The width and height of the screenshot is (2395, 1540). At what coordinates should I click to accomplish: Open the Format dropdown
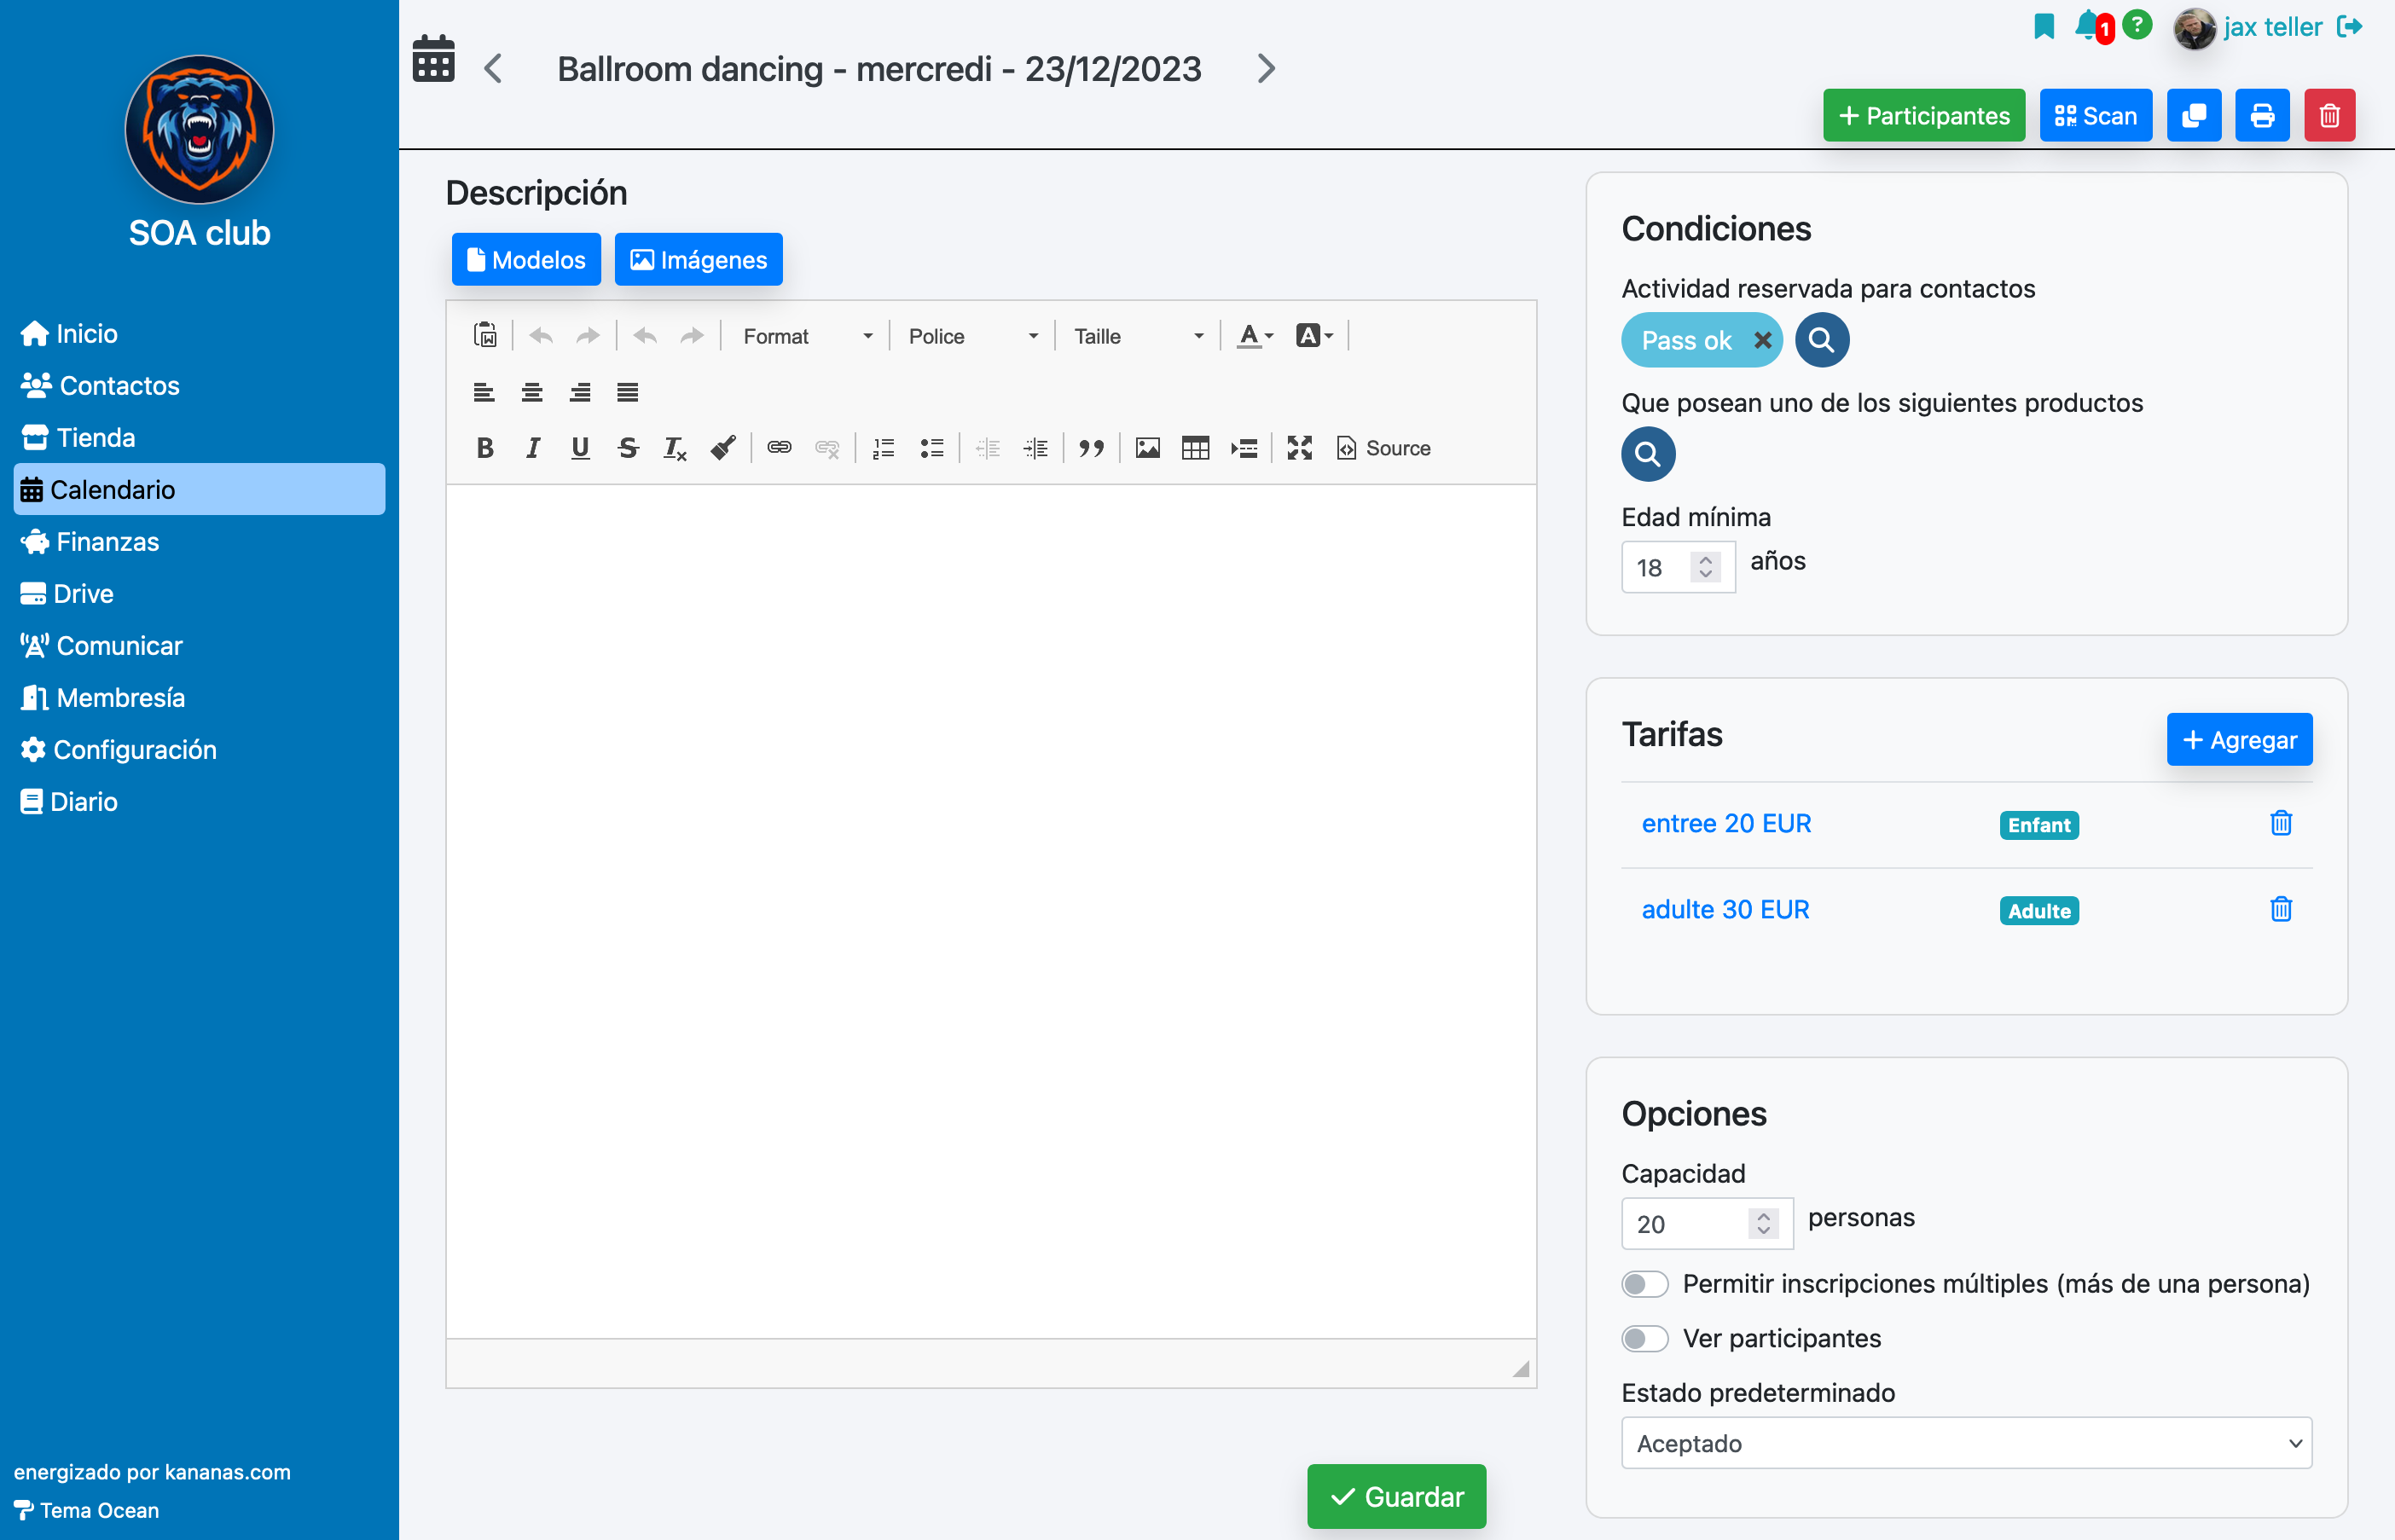[x=807, y=336]
